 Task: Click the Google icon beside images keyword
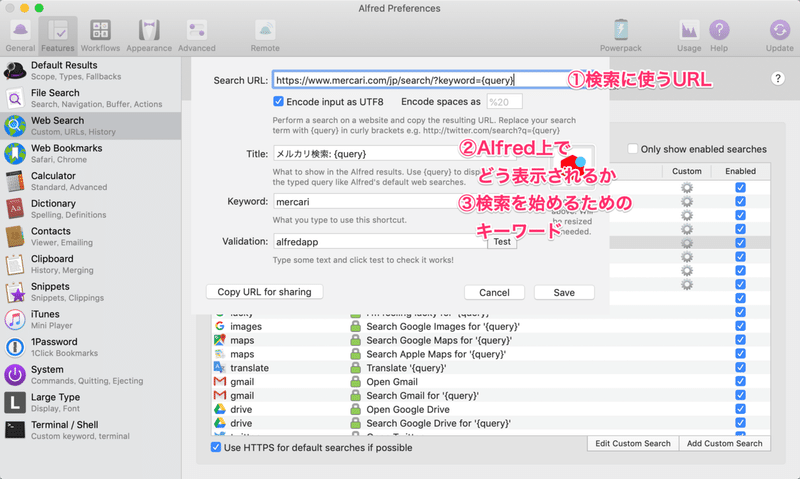click(219, 325)
